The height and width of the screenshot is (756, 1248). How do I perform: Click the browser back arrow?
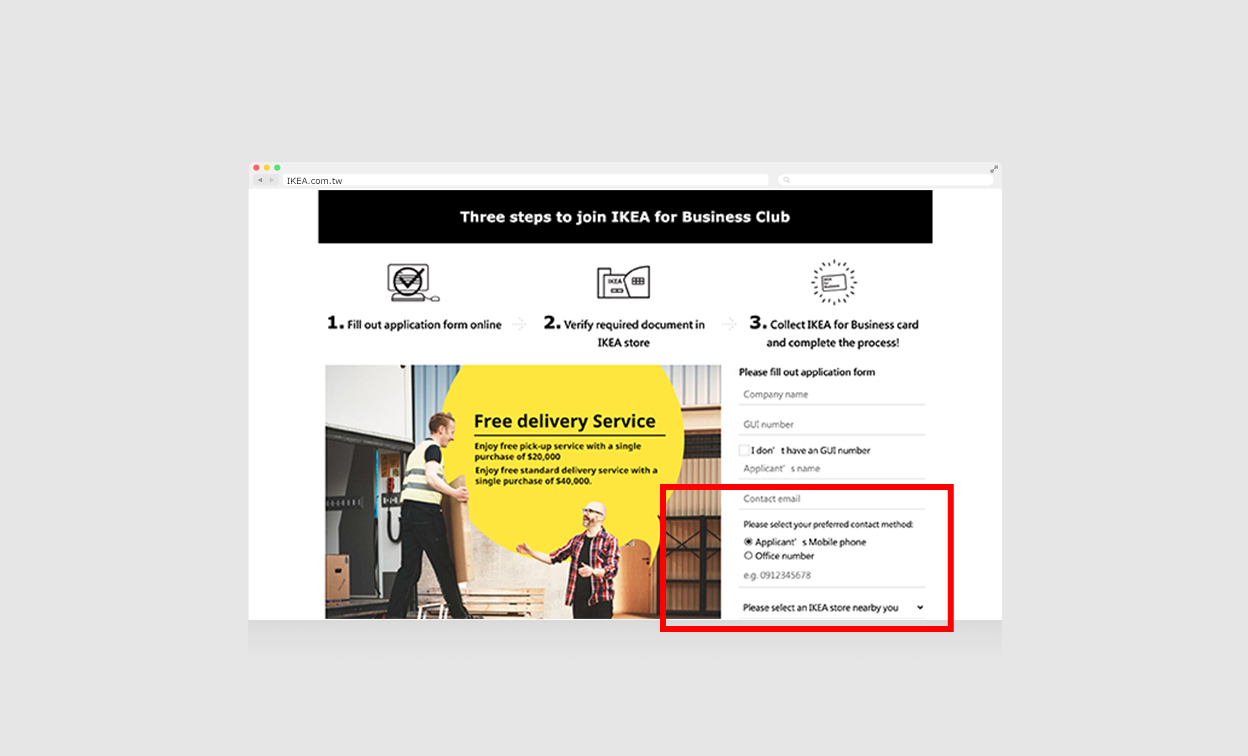259,181
